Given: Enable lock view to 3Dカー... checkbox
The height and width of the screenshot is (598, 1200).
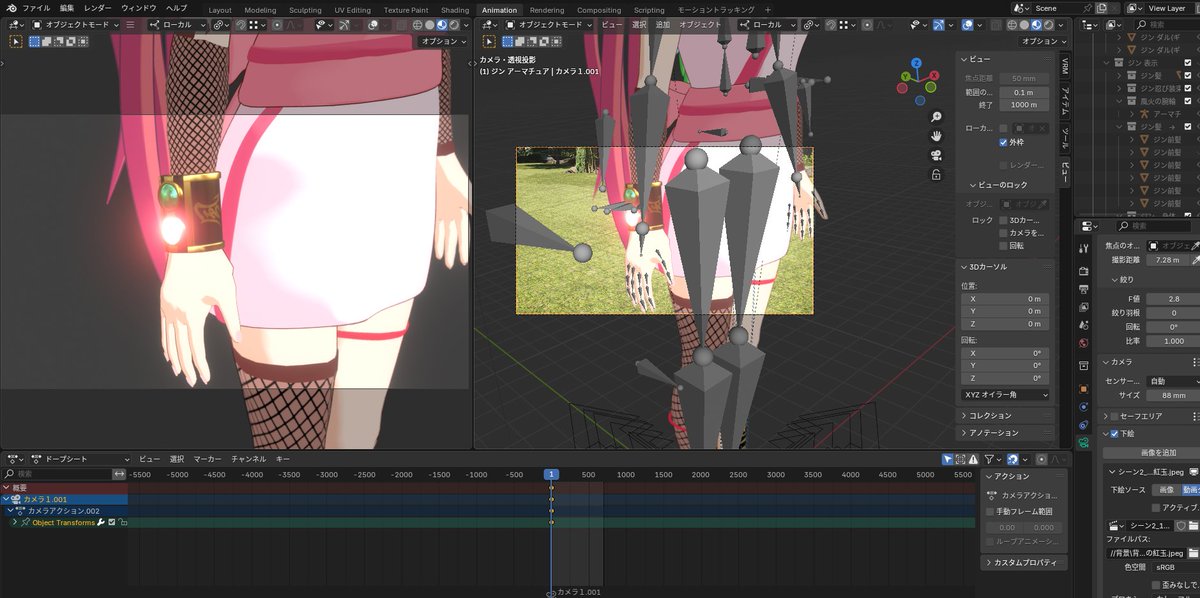Looking at the screenshot, I should 1004,220.
